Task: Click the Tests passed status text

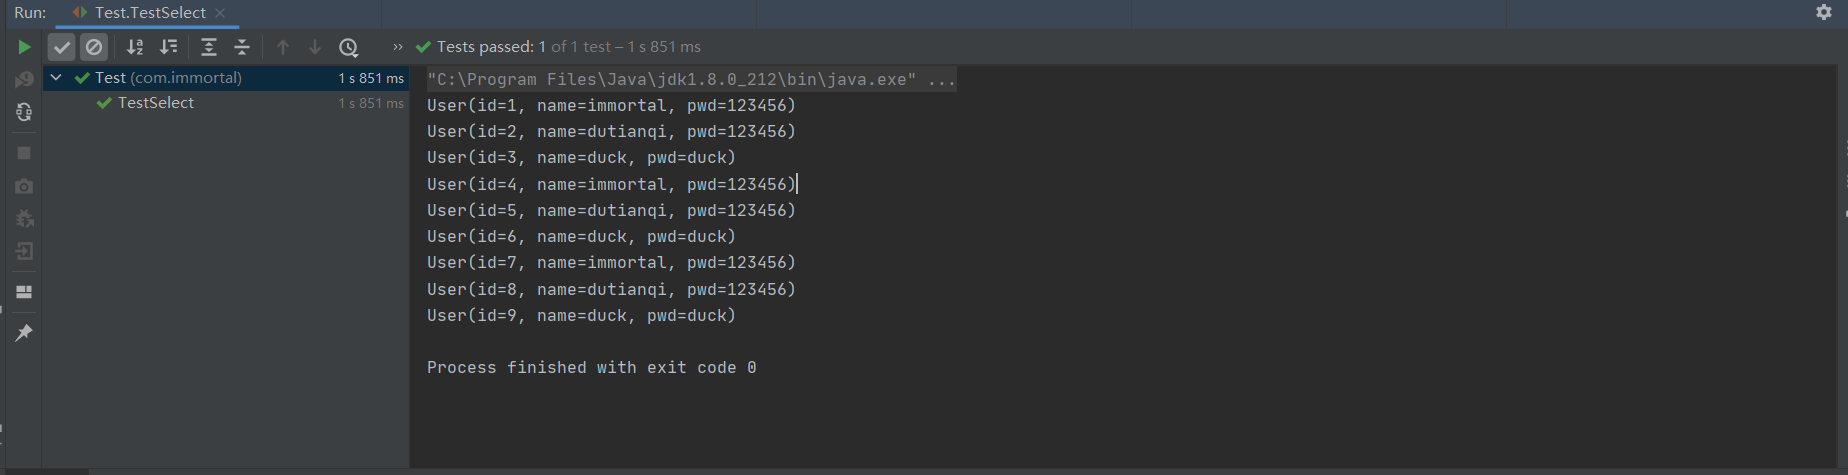Action: (x=485, y=47)
